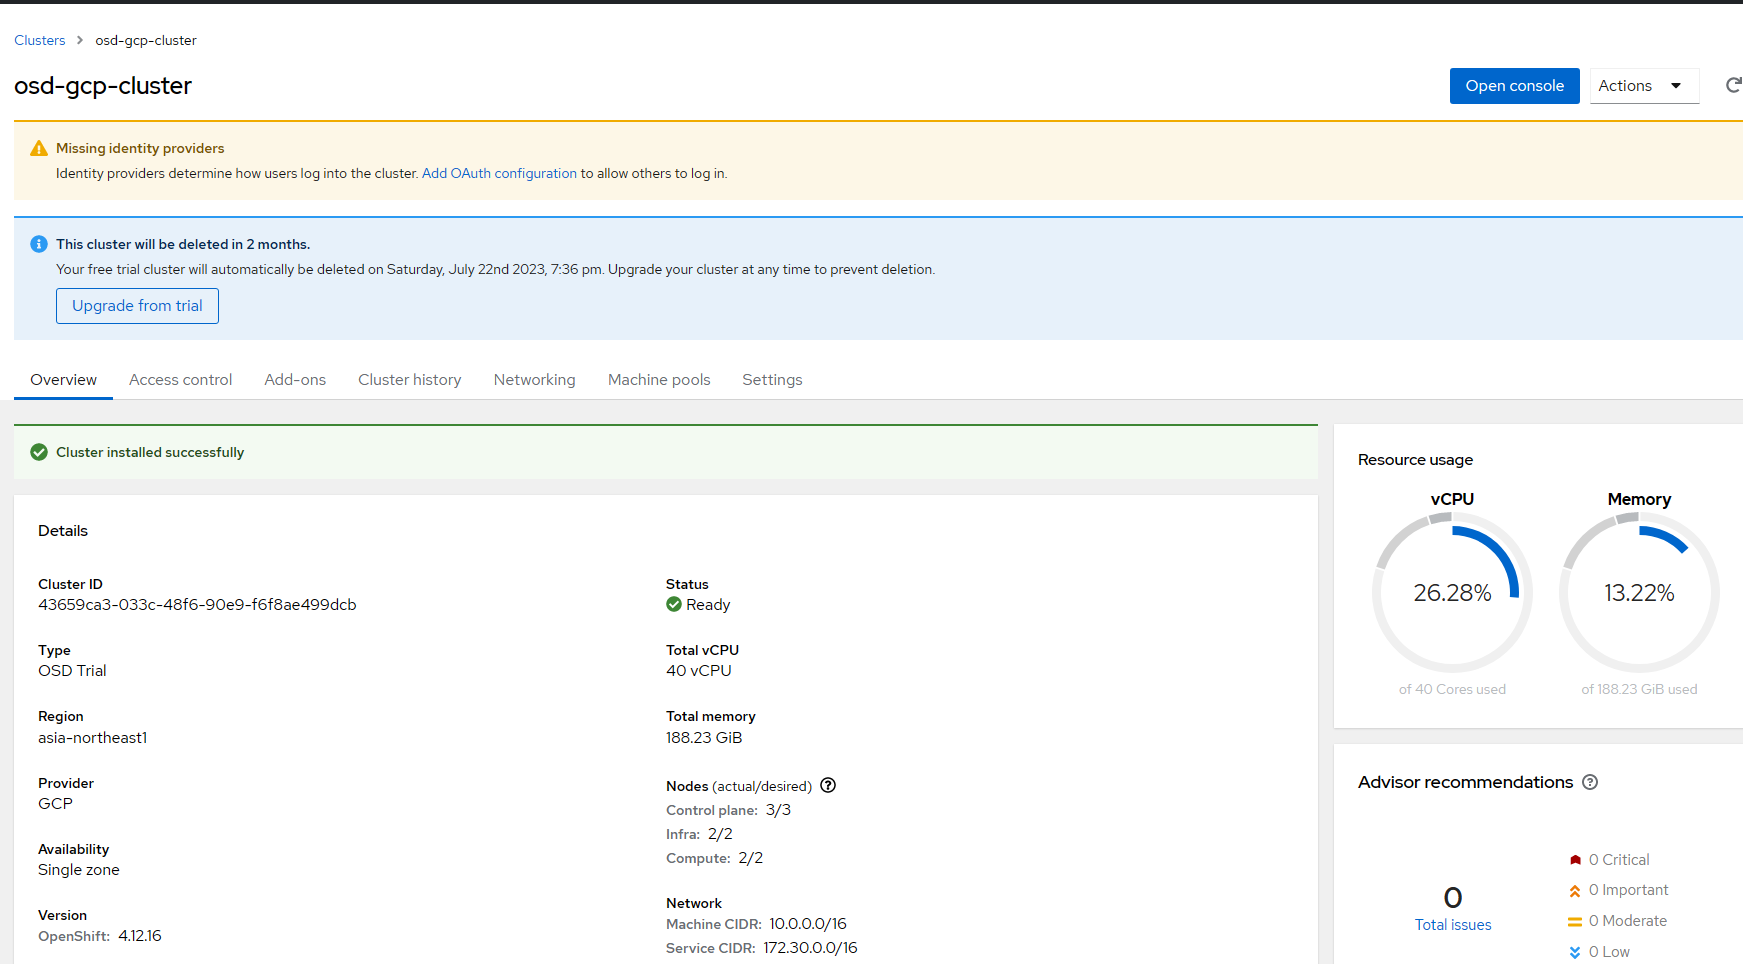Open the Nodes (actual/desired) help icon
1743x964 pixels.
tap(828, 785)
